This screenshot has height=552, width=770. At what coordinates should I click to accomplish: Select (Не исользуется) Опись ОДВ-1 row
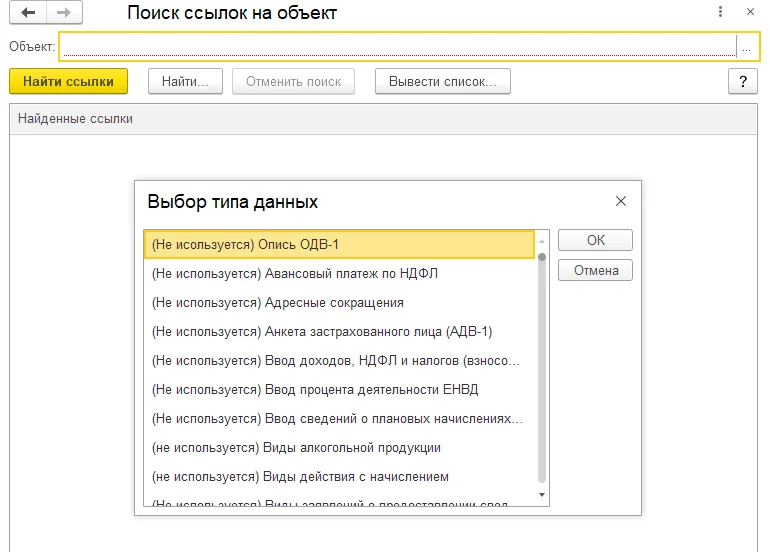point(339,245)
